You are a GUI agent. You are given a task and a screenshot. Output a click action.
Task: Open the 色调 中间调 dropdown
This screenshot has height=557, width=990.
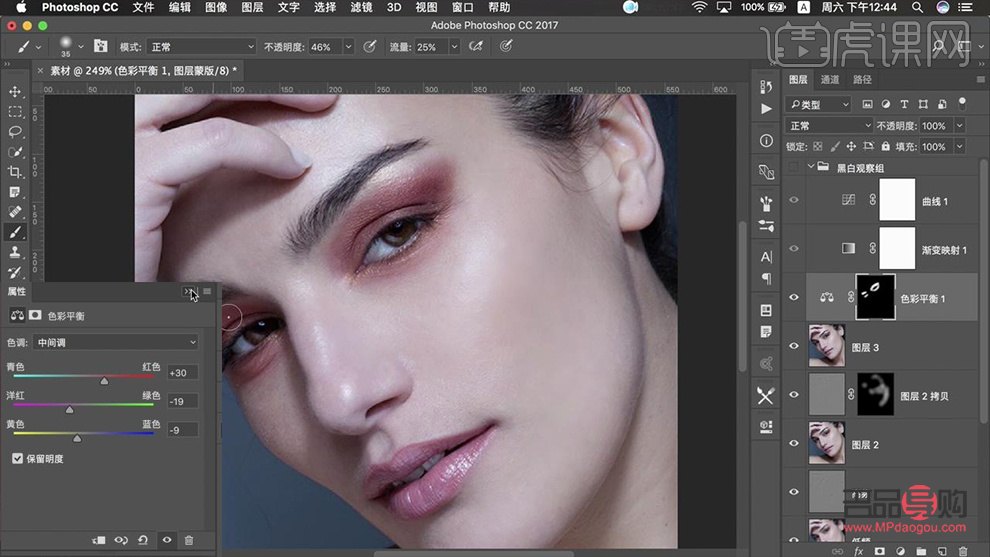pos(115,342)
